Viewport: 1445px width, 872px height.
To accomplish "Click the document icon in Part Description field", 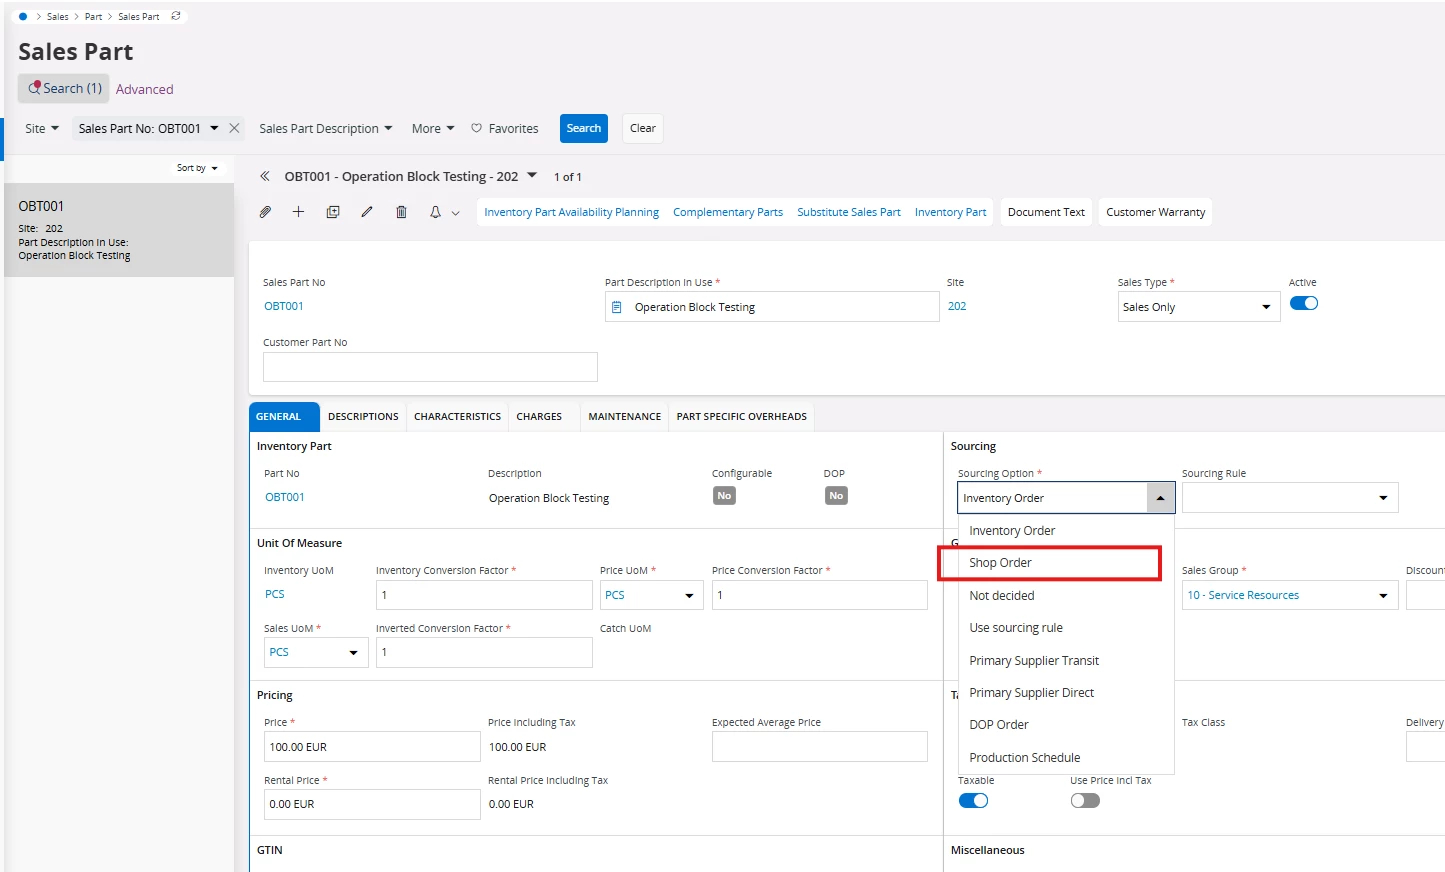I will tap(617, 307).
